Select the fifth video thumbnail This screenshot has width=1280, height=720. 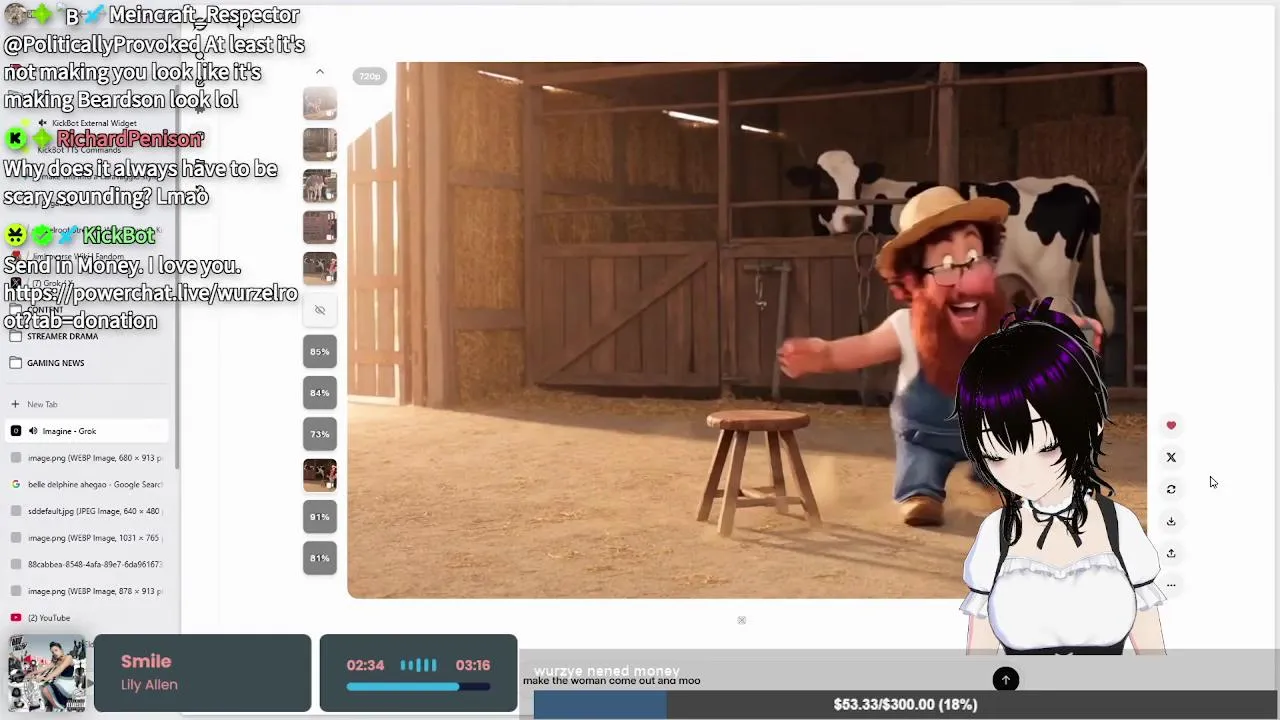pos(320,268)
